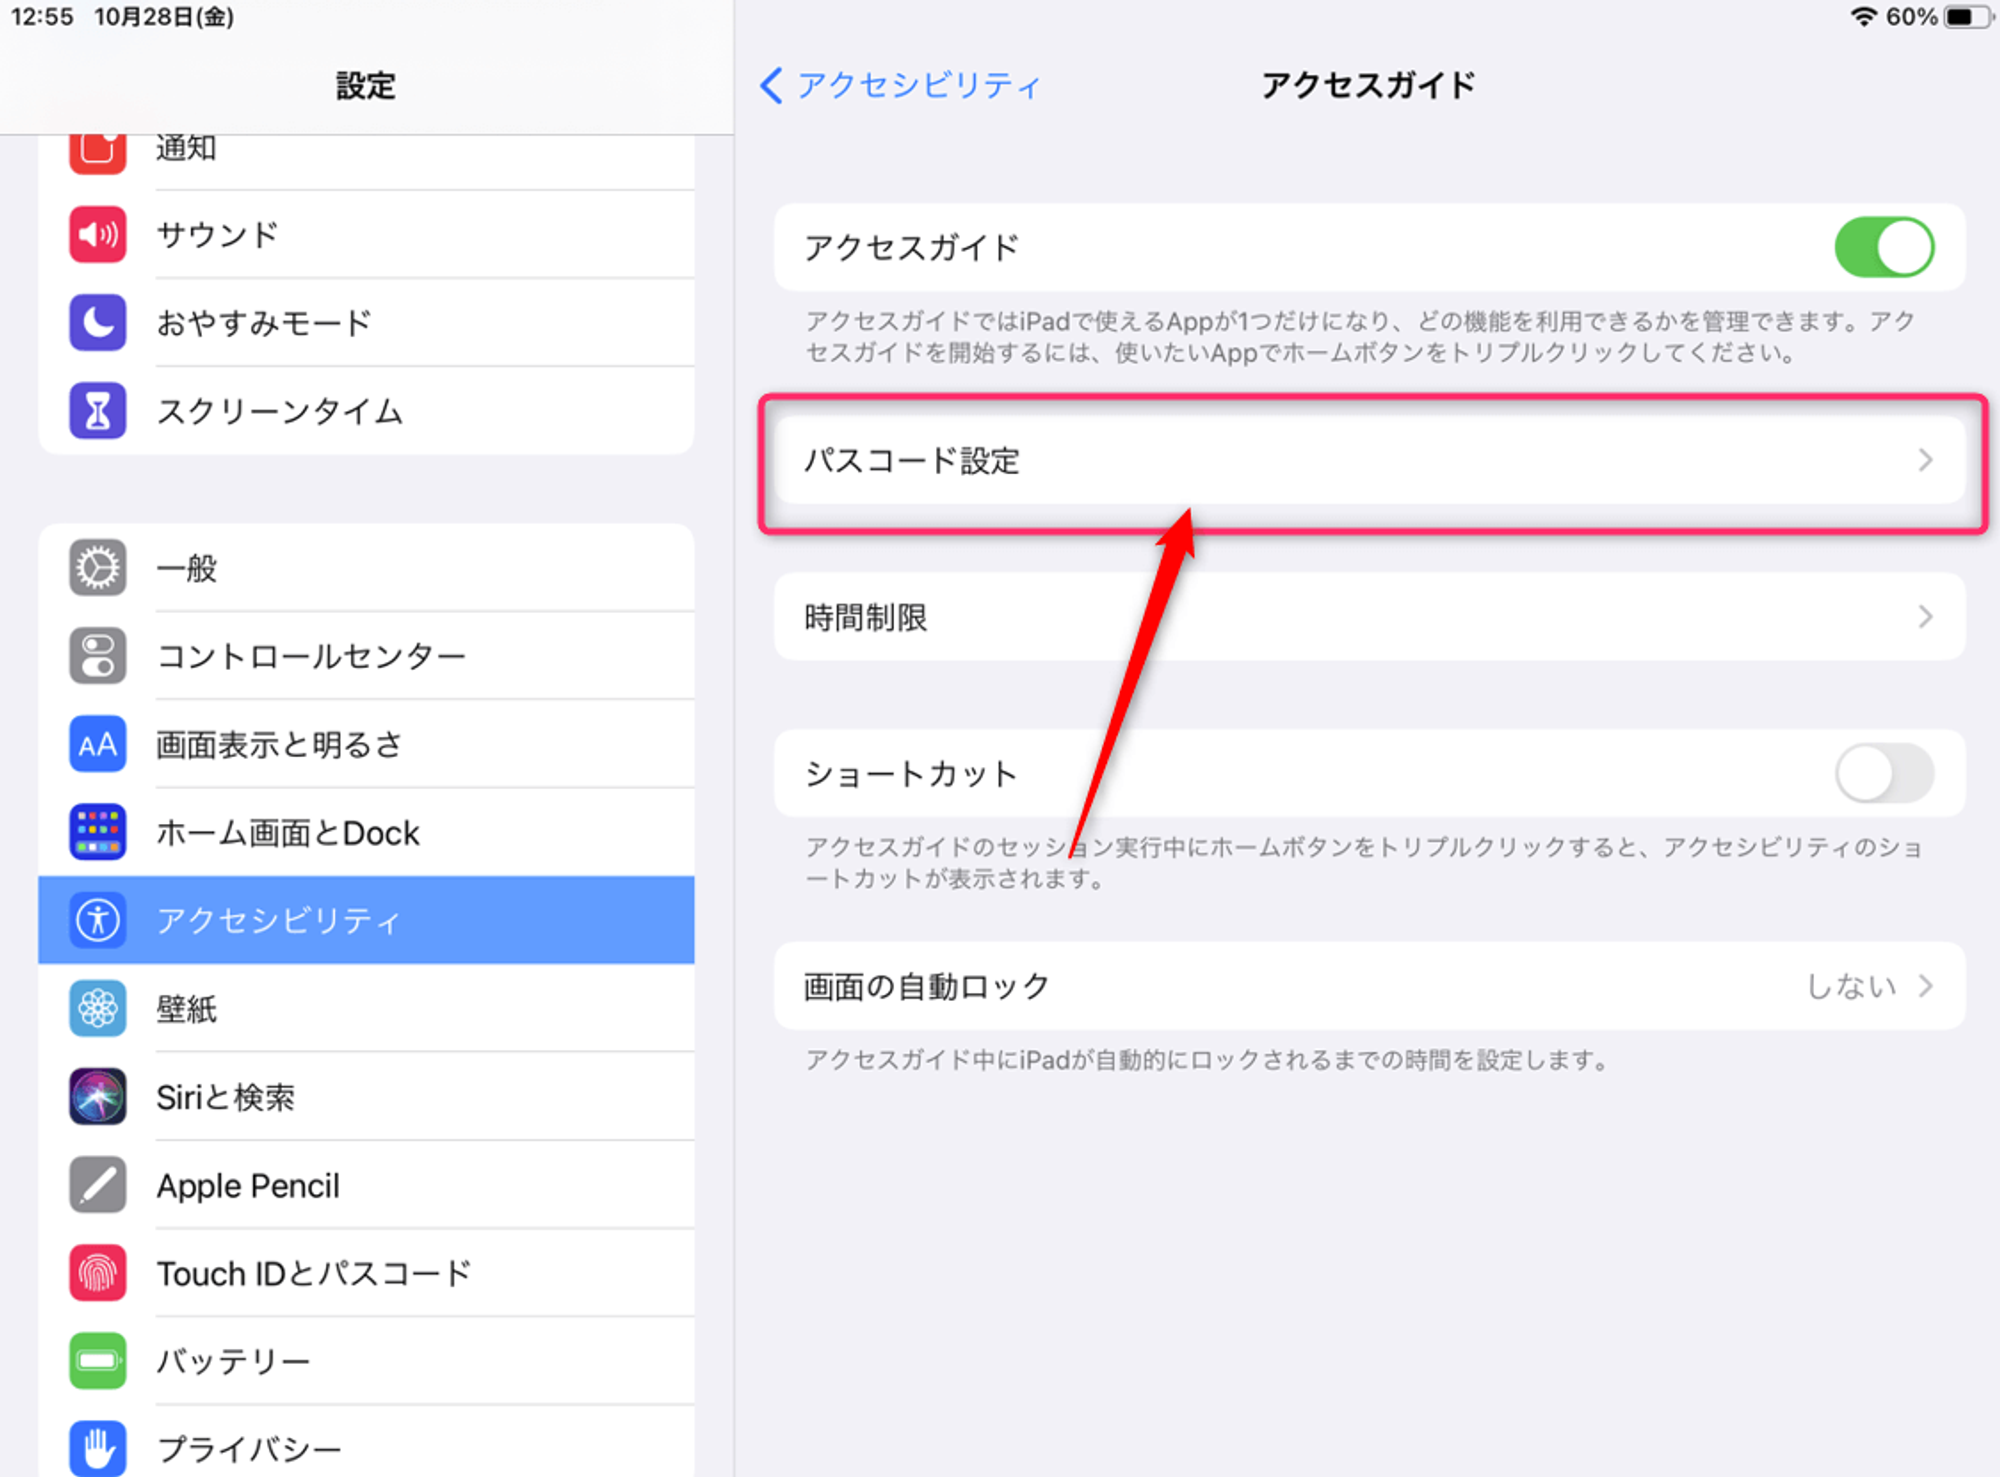Open the Apple Pencil settings
This screenshot has width=2000, height=1477.
366,1185
